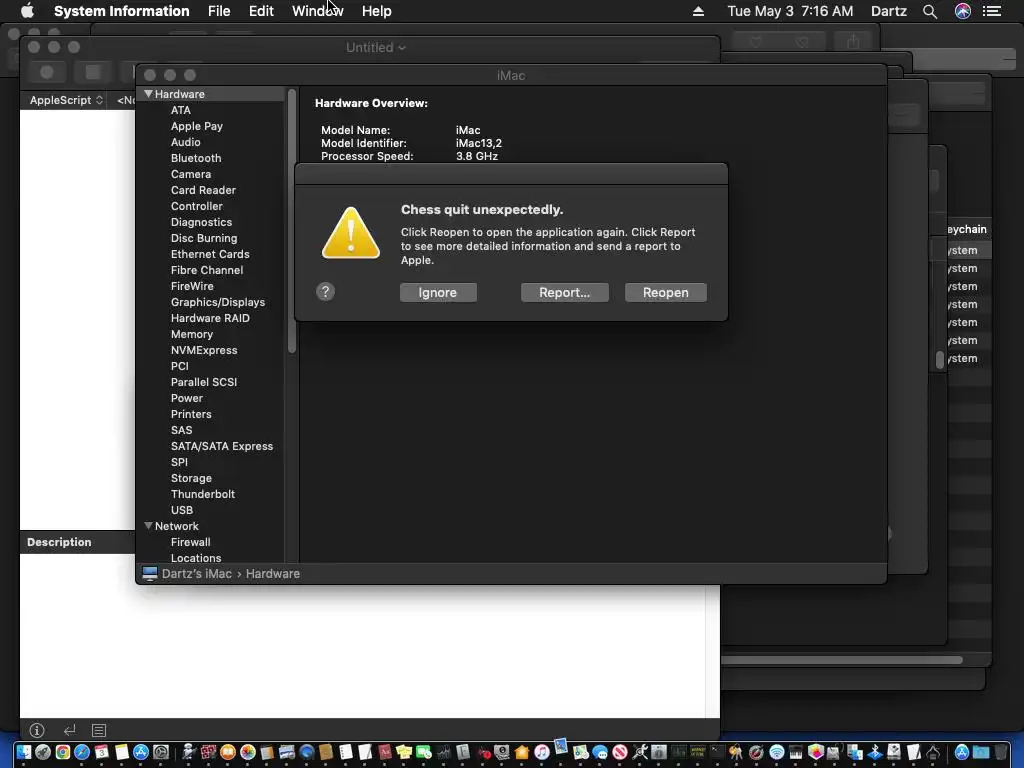Select Memory in sidebar

(191, 334)
